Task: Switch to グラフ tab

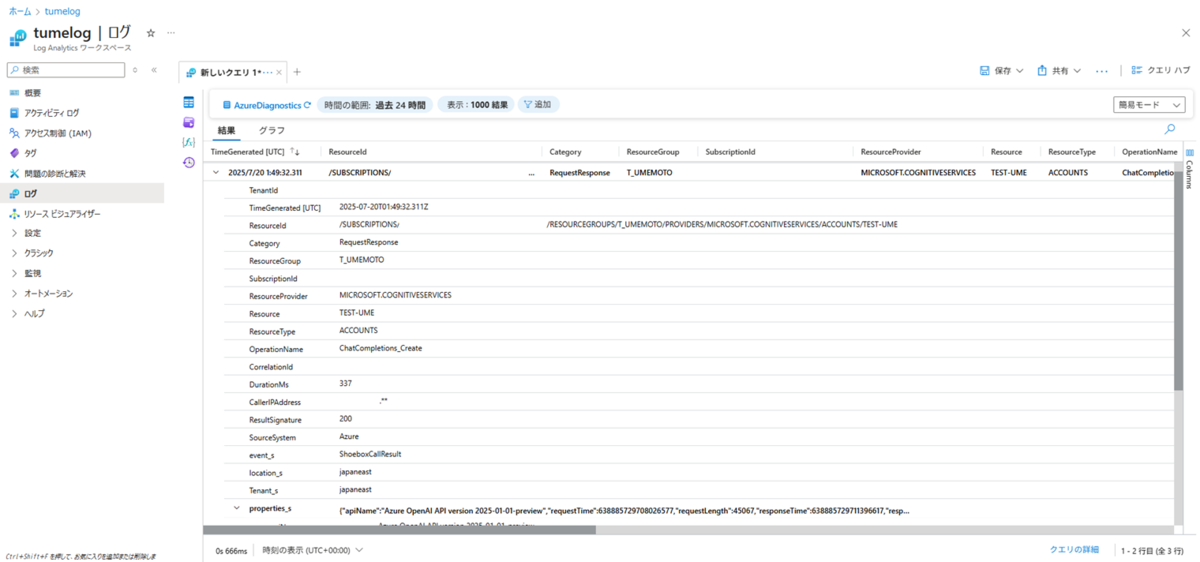Action: [x=271, y=131]
